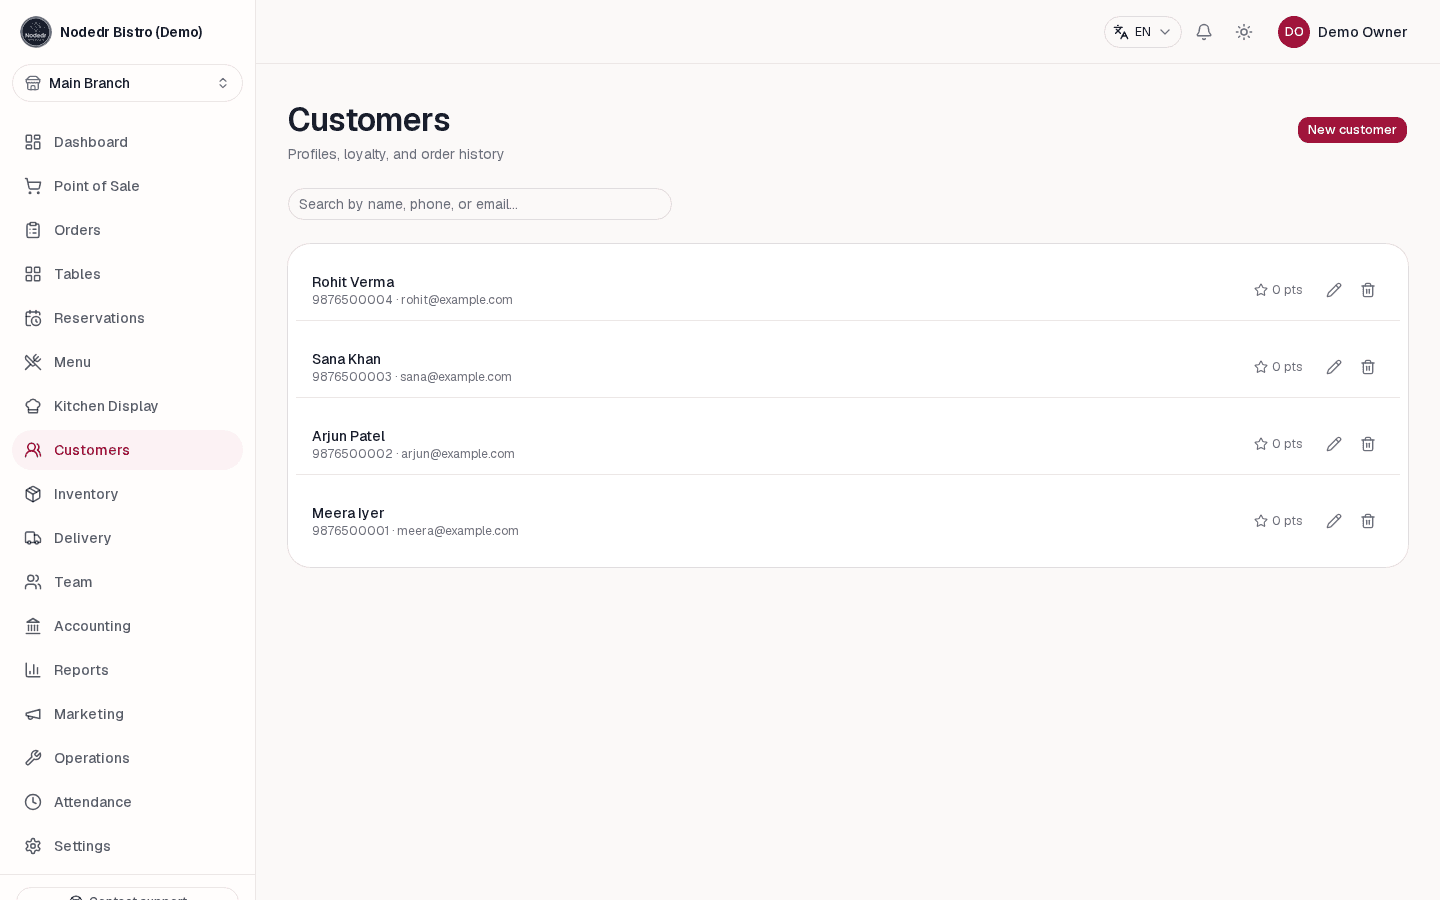Open the Tables section
This screenshot has height=900, width=1440.
(x=127, y=274)
